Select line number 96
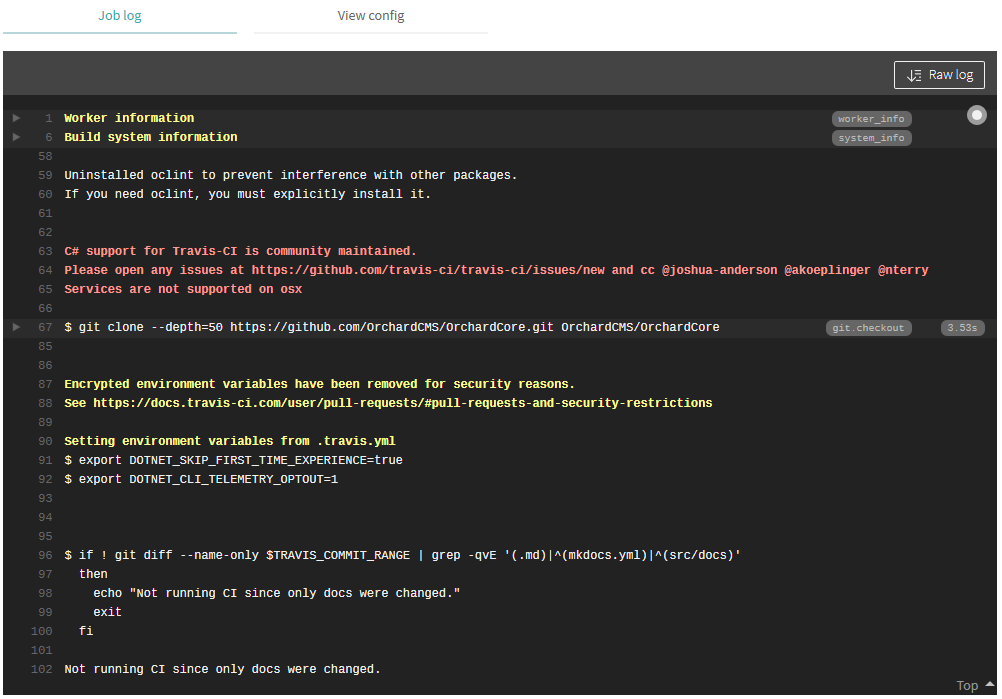Viewport: 1002px width, 699px height. [x=45, y=555]
